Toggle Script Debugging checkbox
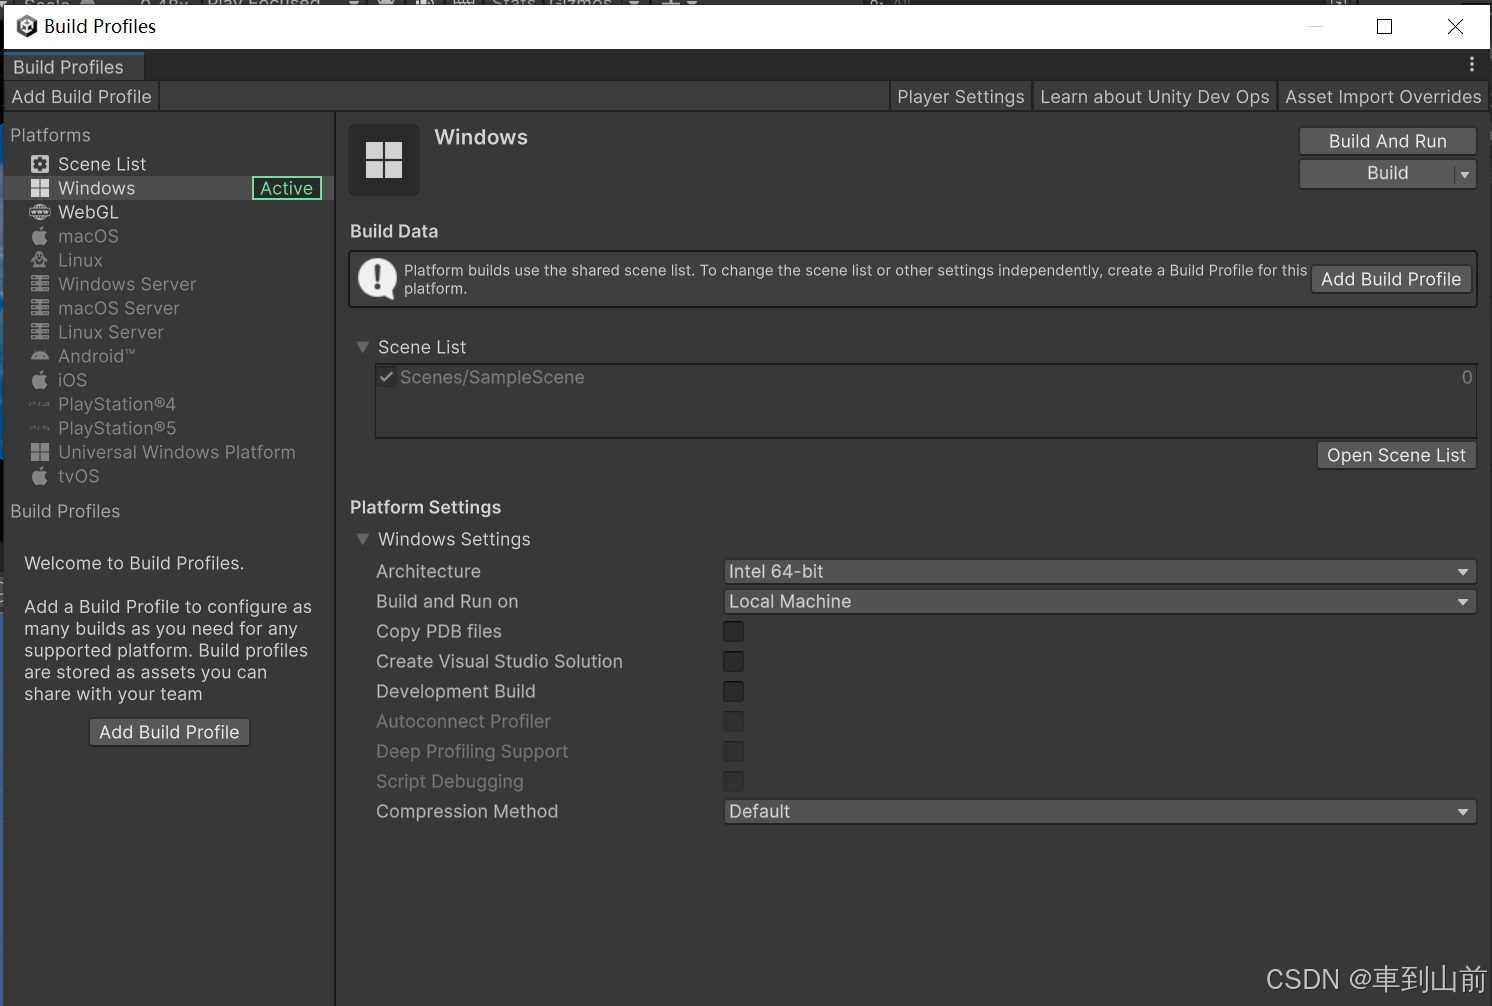The image size is (1492, 1006). coord(734,781)
